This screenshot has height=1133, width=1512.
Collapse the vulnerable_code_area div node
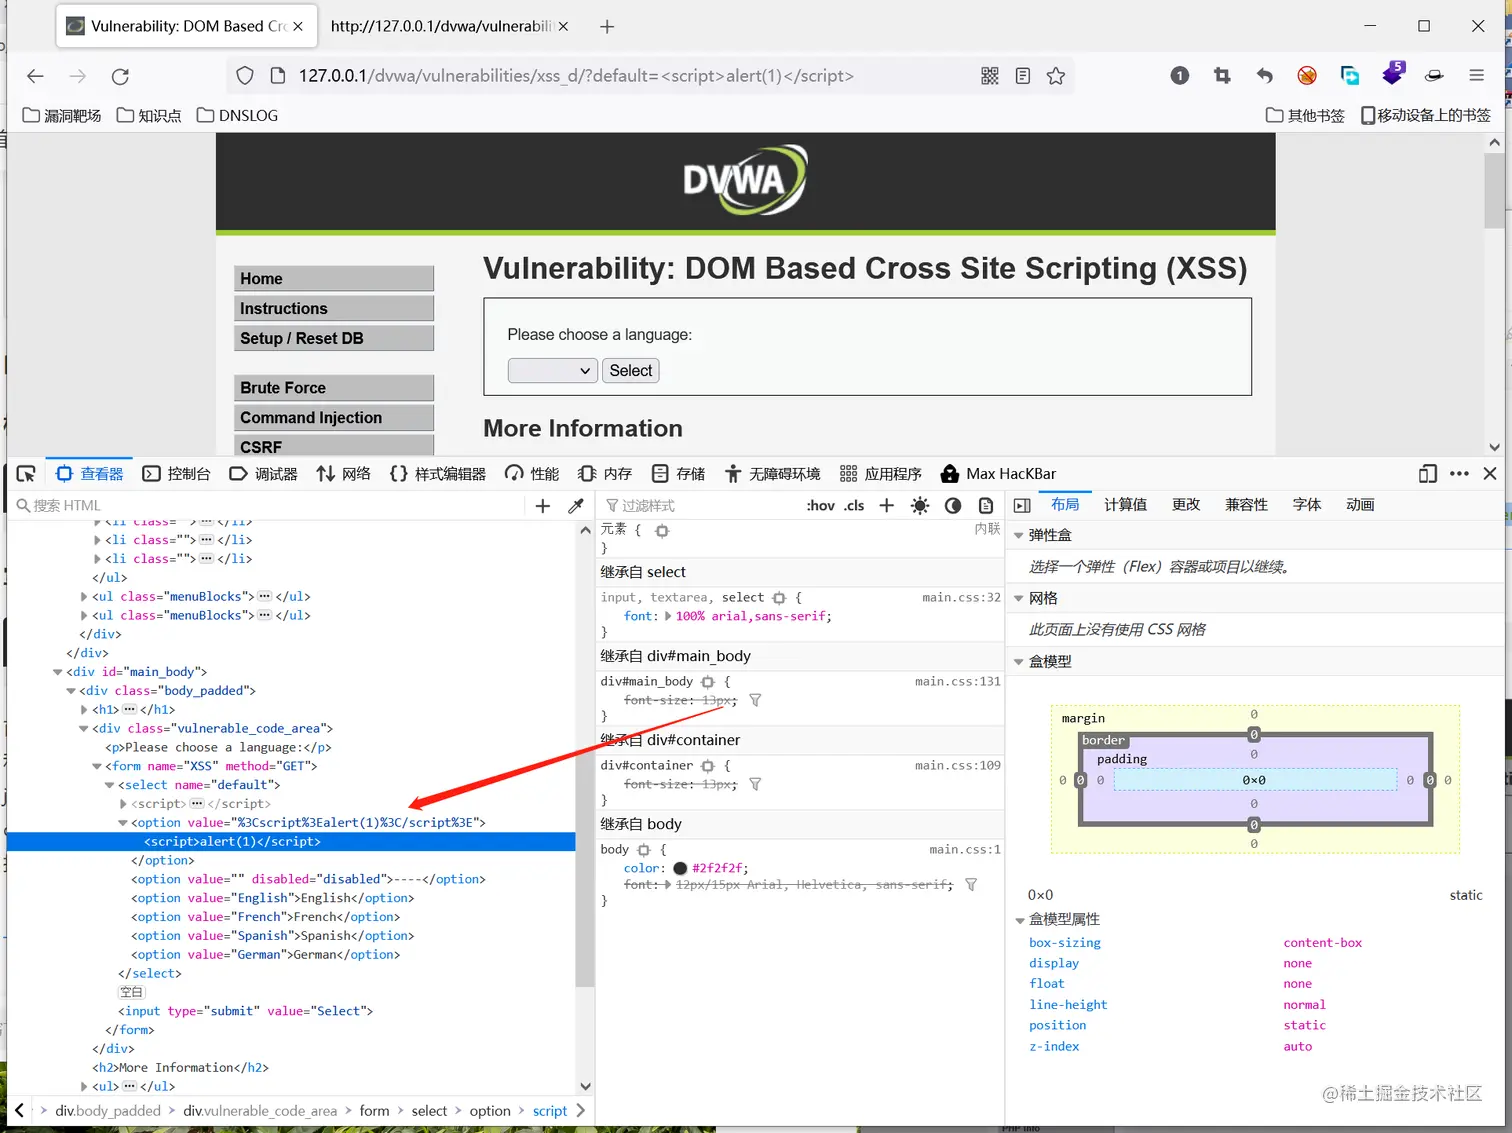(84, 729)
